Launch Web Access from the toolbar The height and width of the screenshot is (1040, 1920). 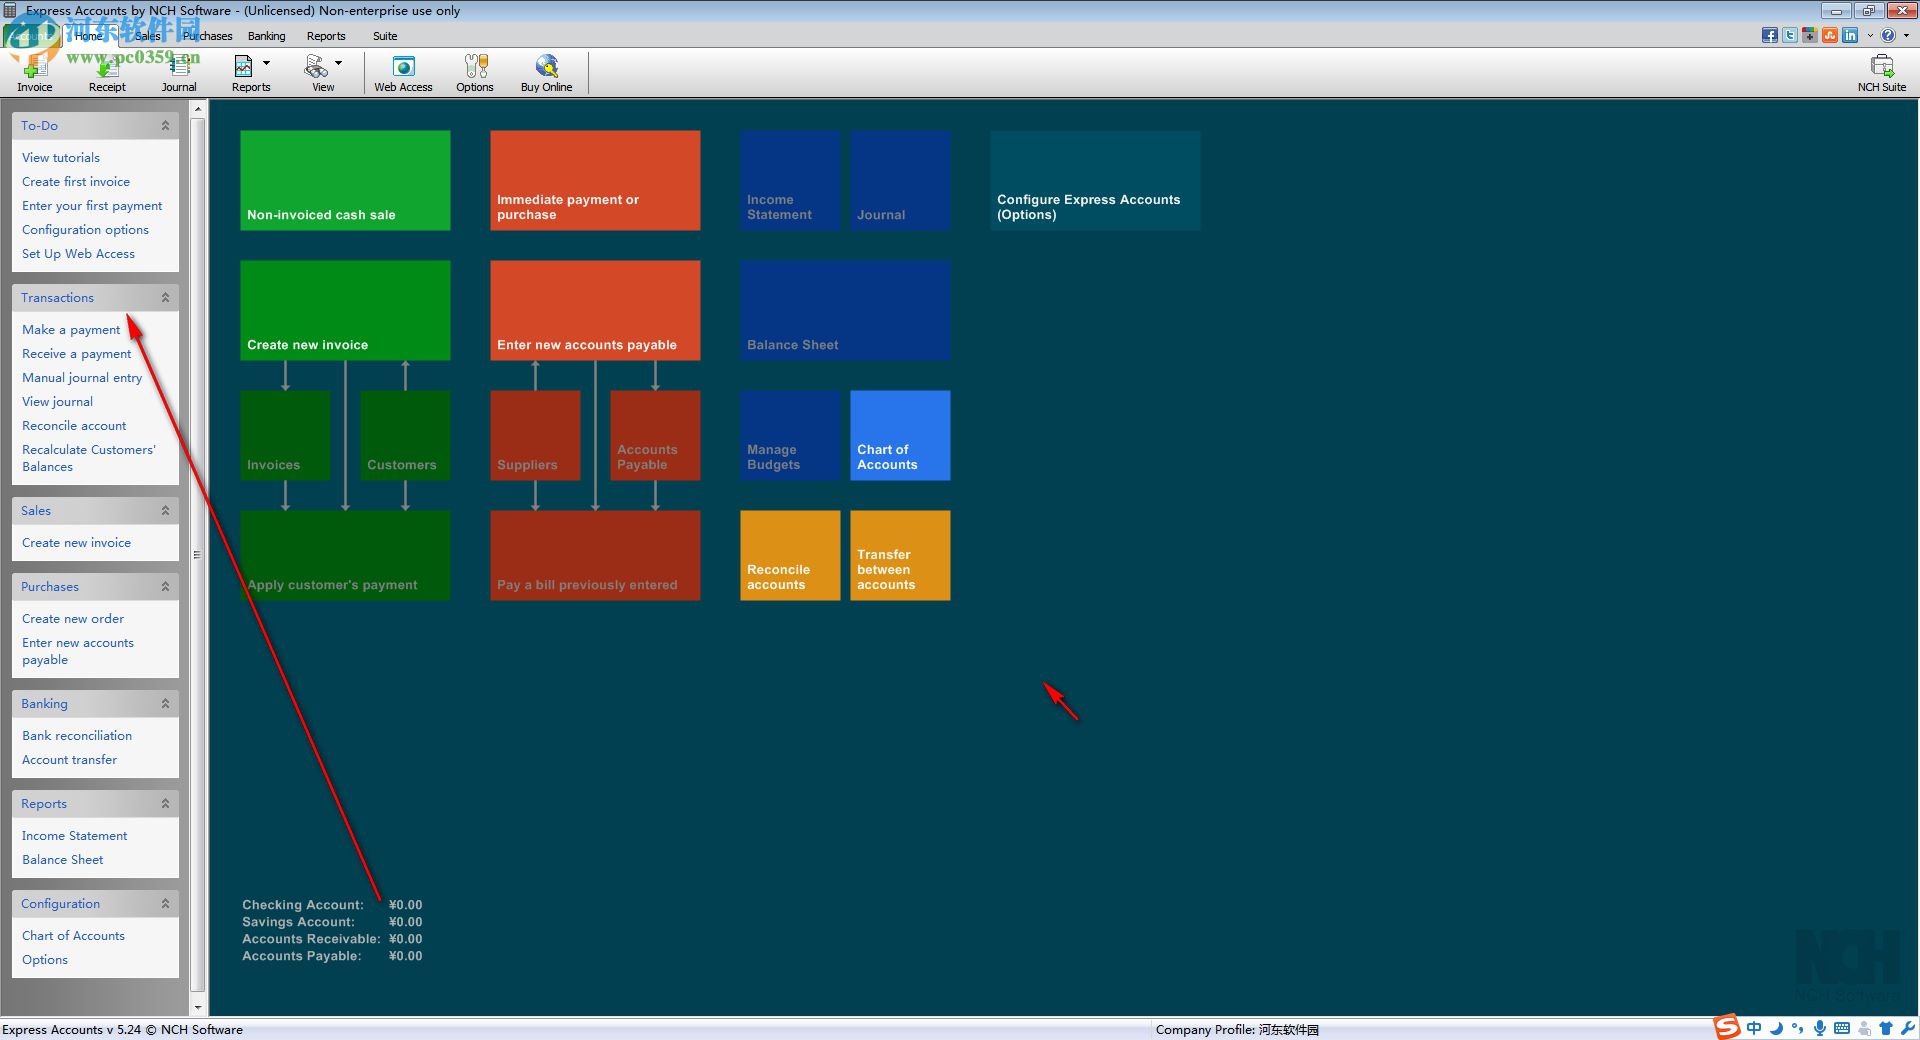pyautogui.click(x=403, y=73)
